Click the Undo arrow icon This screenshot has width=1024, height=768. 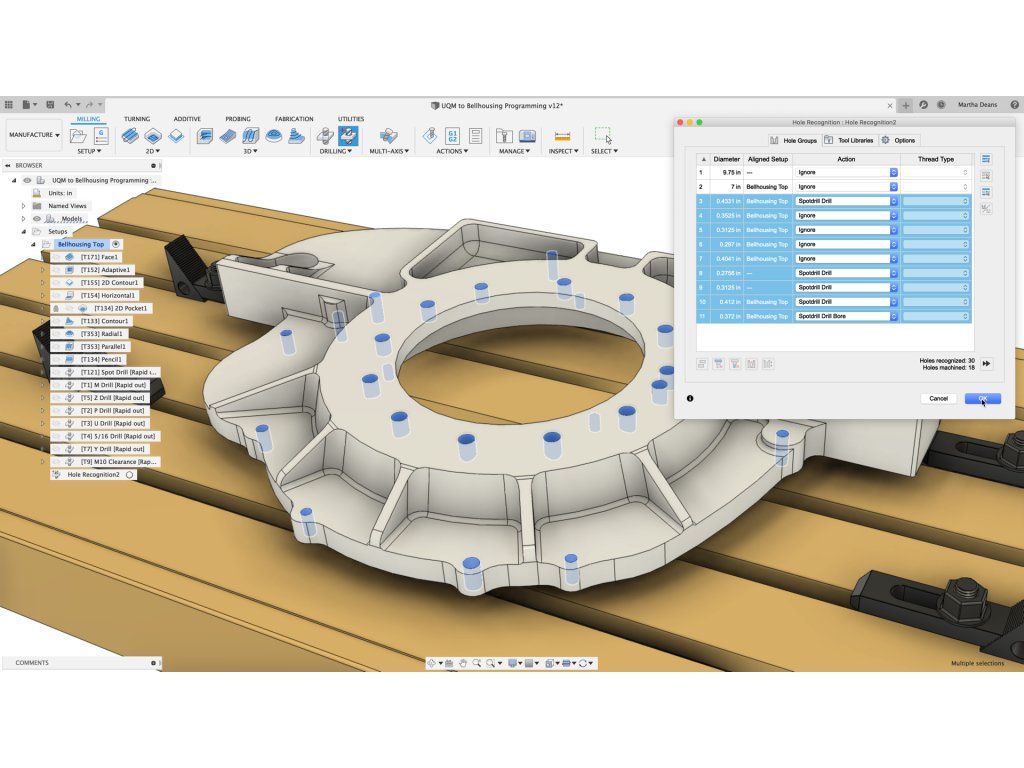pyautogui.click(x=68, y=104)
